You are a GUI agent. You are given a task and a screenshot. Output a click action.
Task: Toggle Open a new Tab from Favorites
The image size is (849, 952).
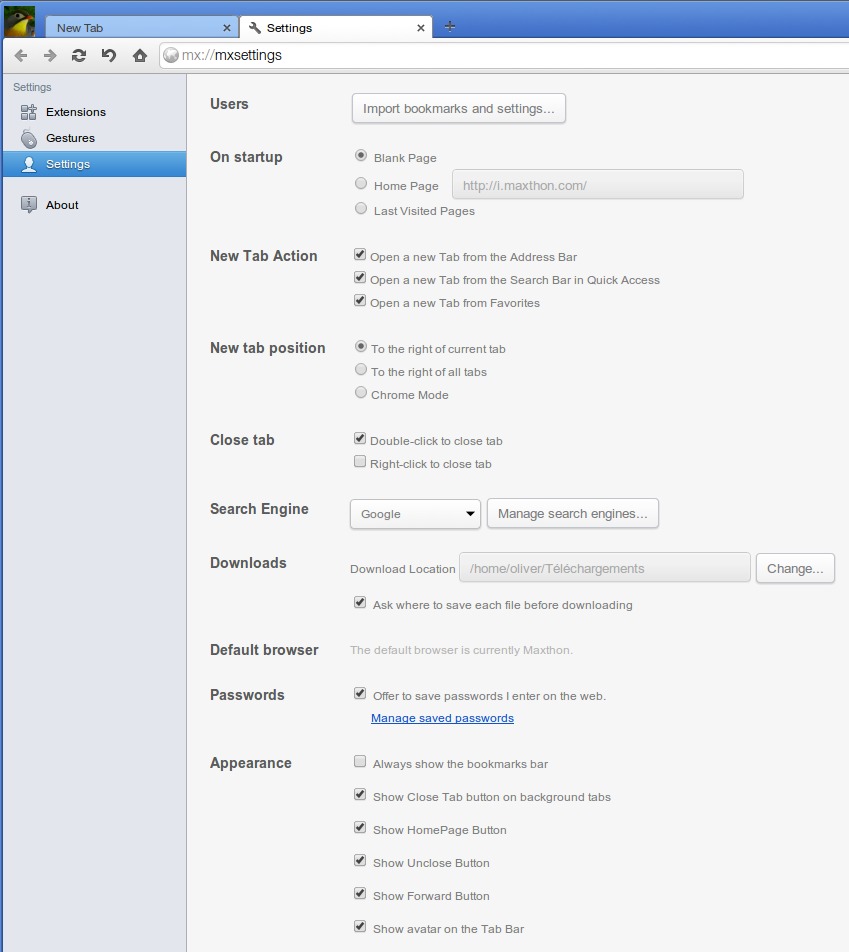tap(360, 301)
